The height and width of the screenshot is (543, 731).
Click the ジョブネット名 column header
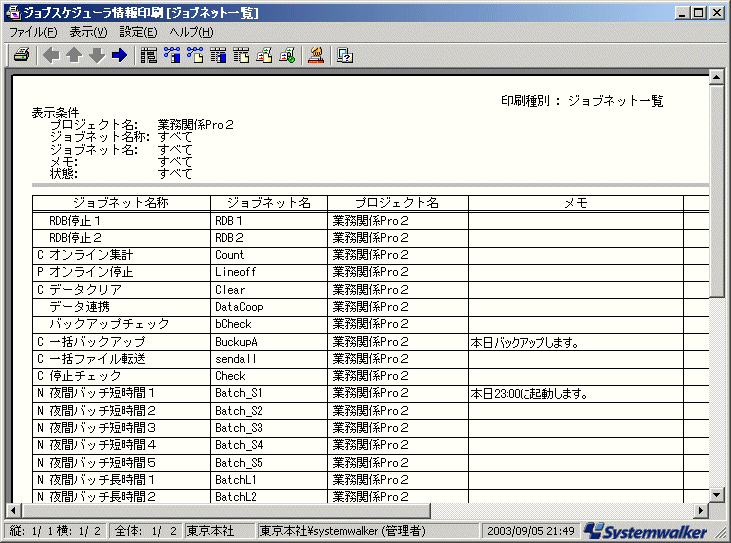pyautogui.click(x=269, y=203)
